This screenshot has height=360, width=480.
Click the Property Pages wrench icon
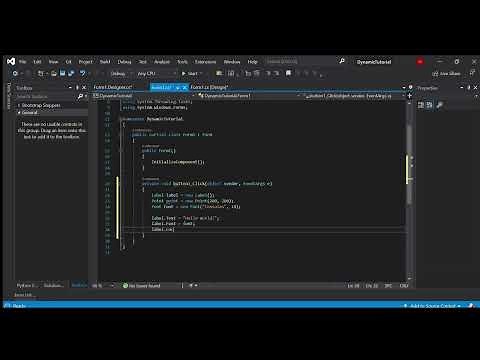[x=439, y=105]
